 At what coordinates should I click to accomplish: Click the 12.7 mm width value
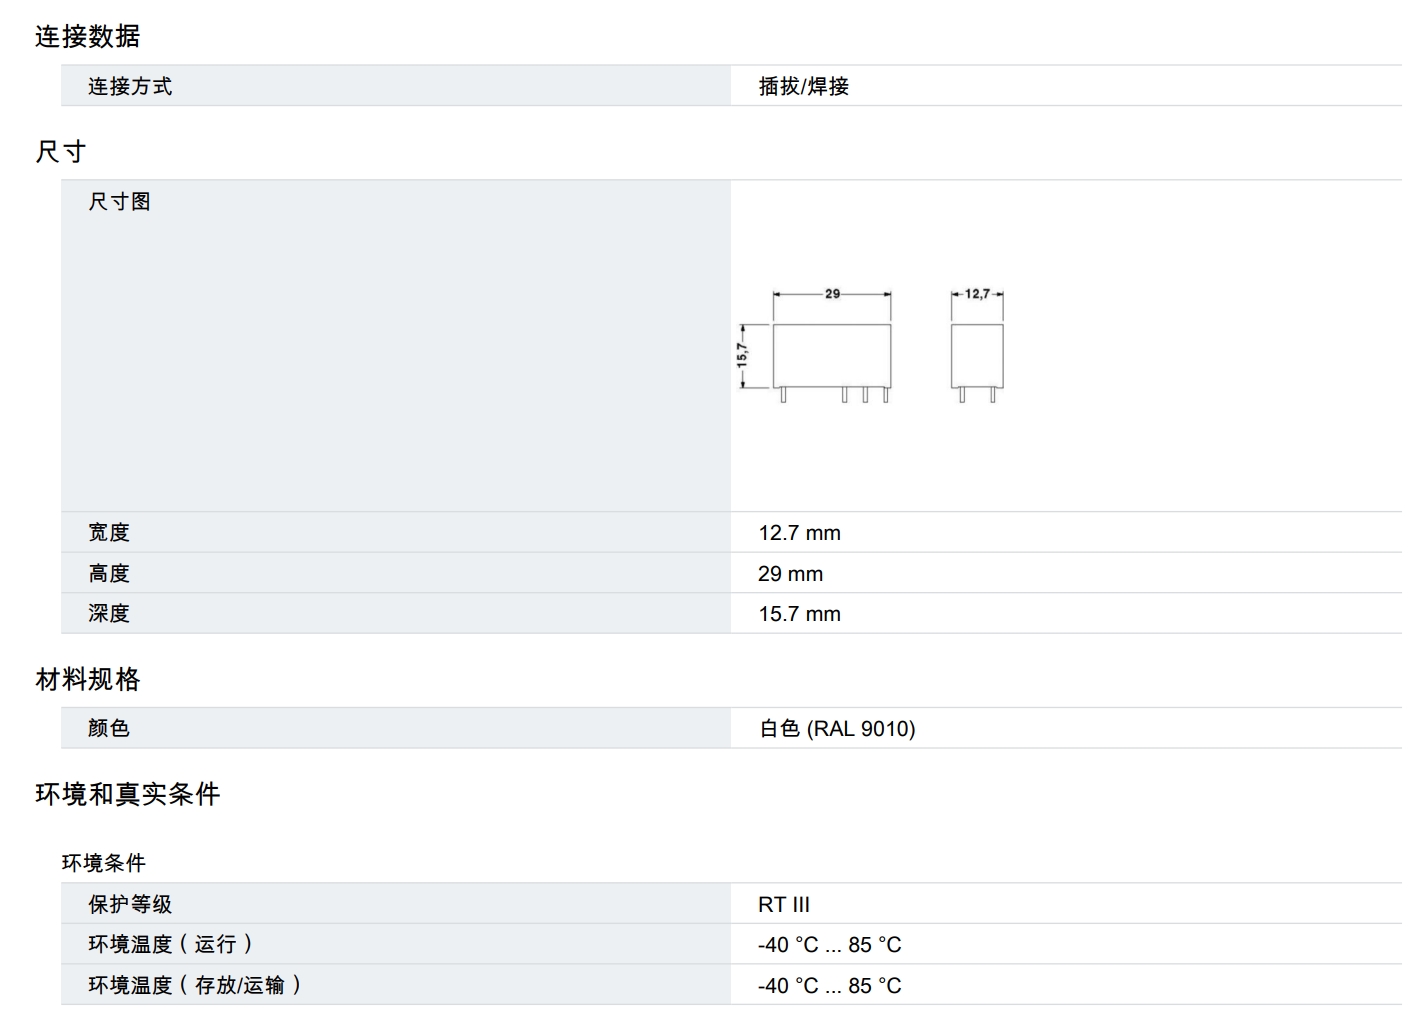click(799, 533)
